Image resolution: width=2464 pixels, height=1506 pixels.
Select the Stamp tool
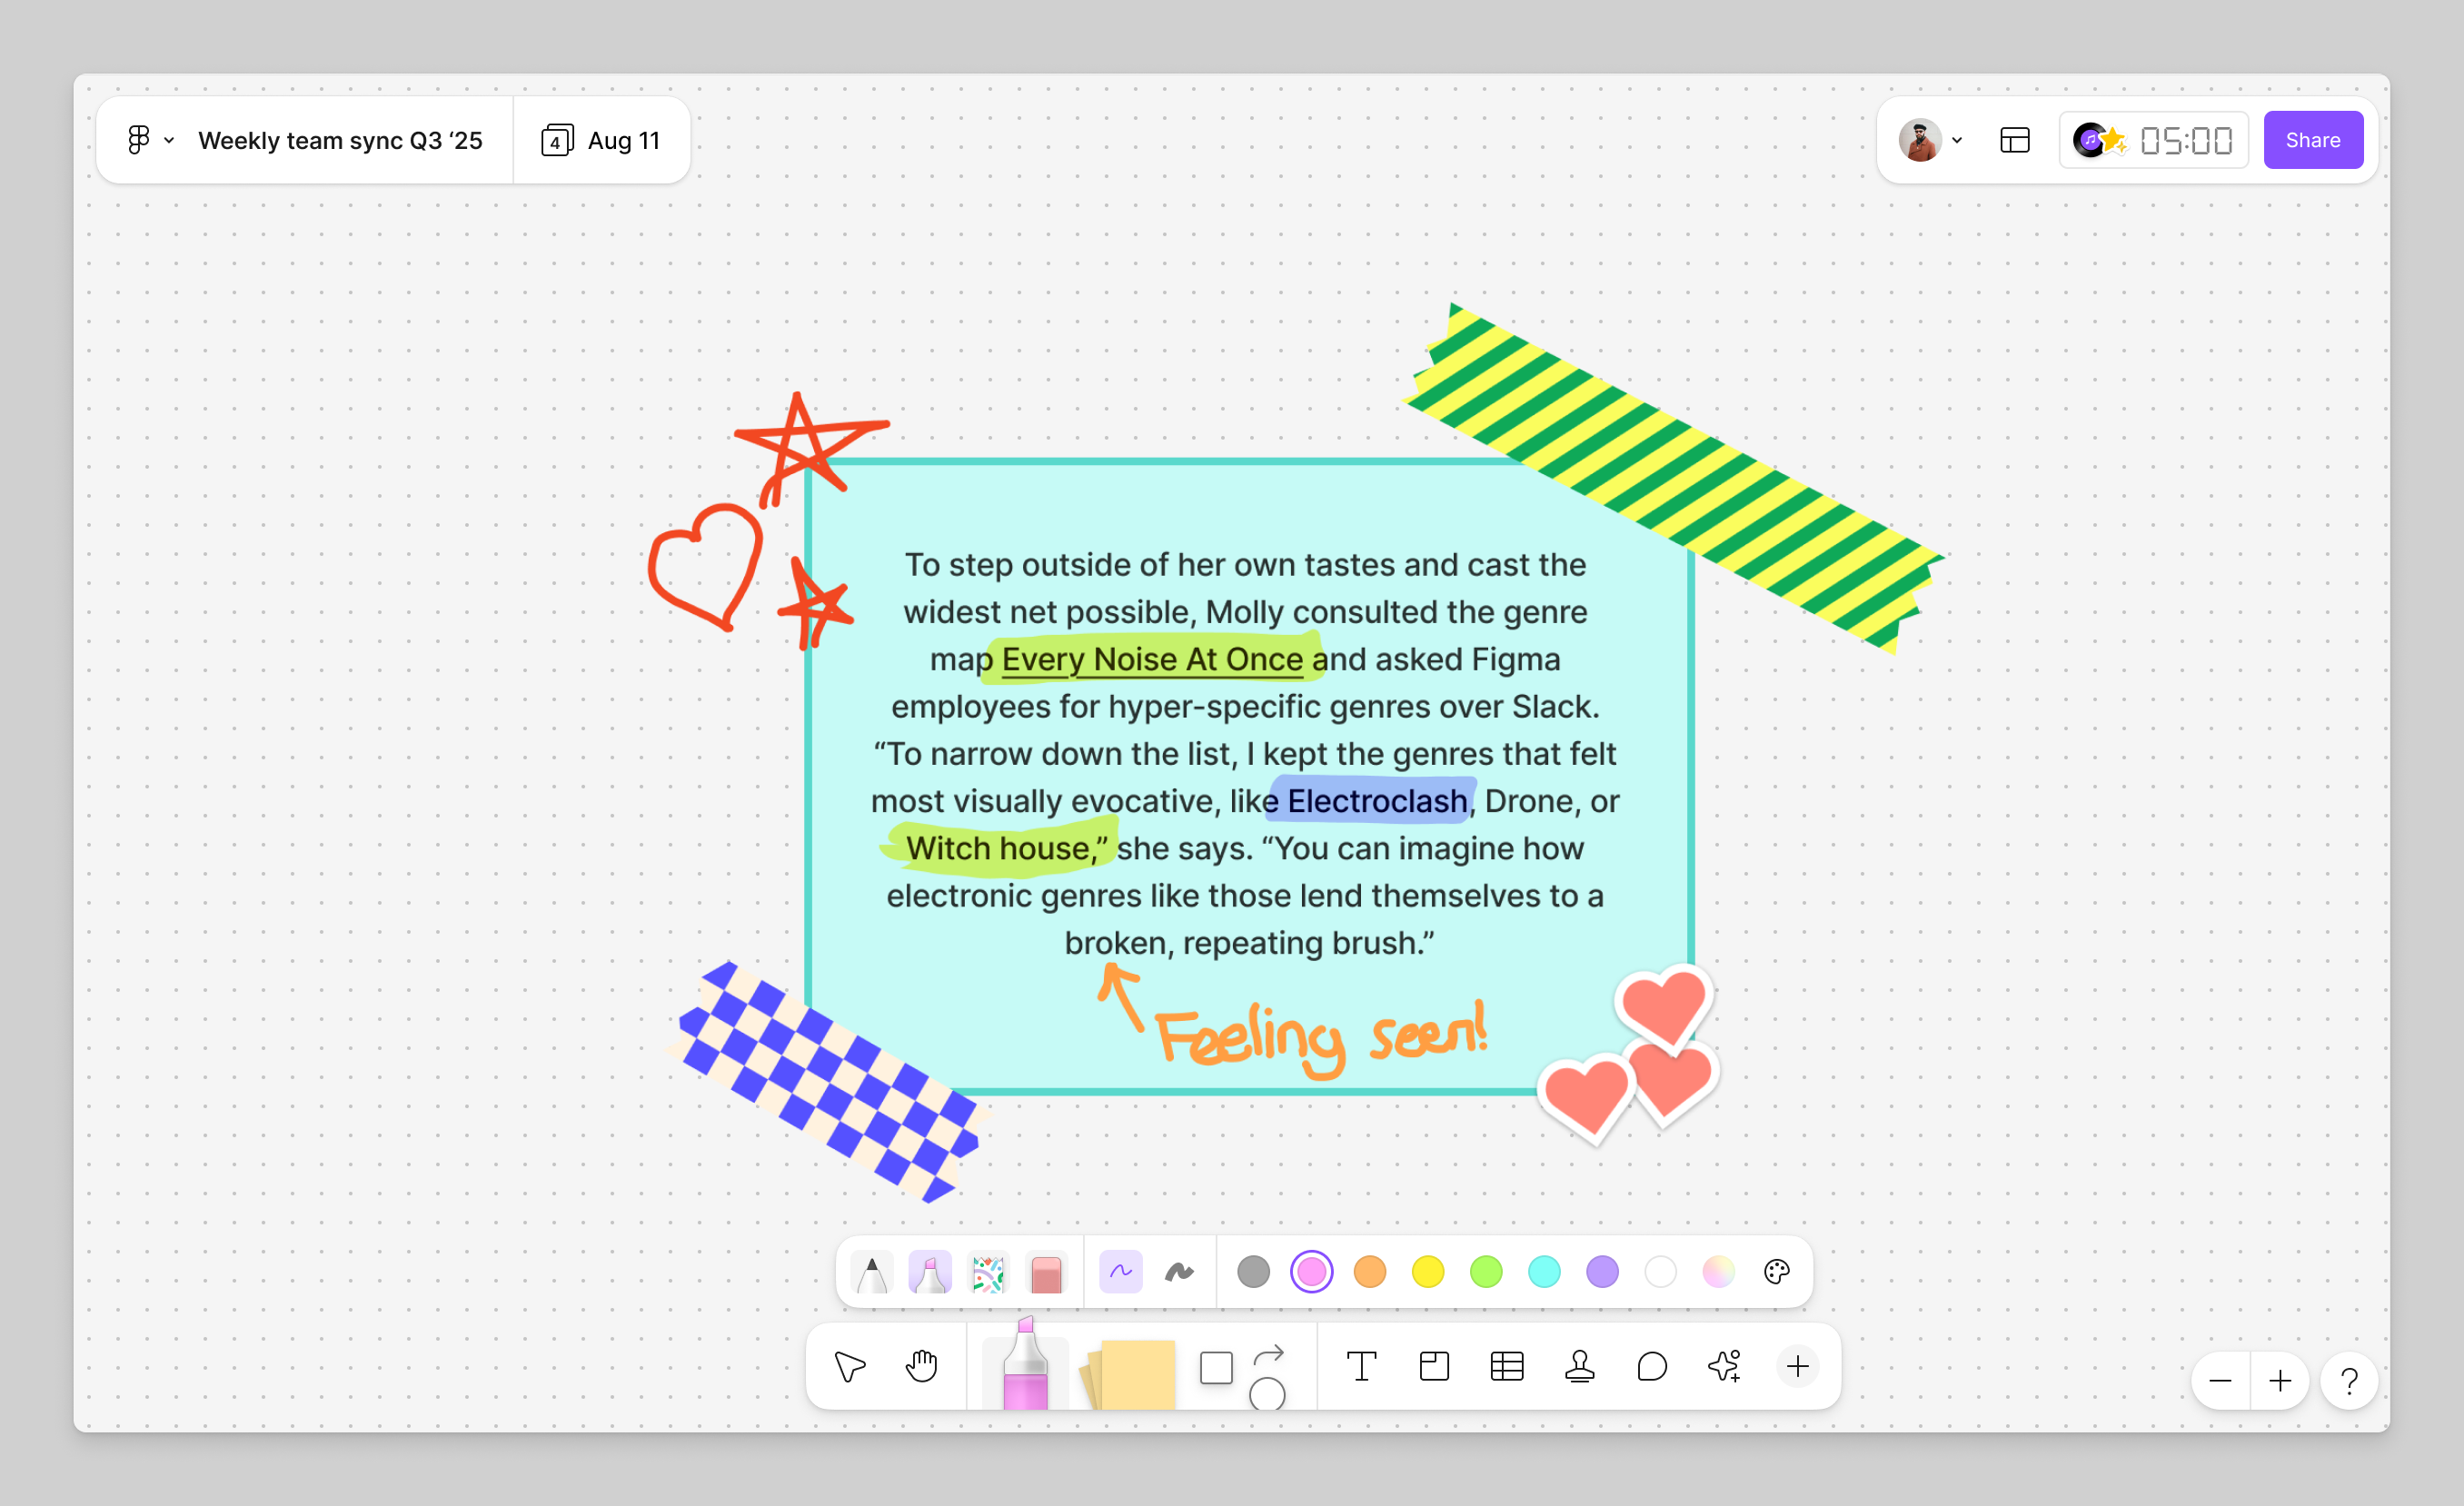[1579, 1366]
